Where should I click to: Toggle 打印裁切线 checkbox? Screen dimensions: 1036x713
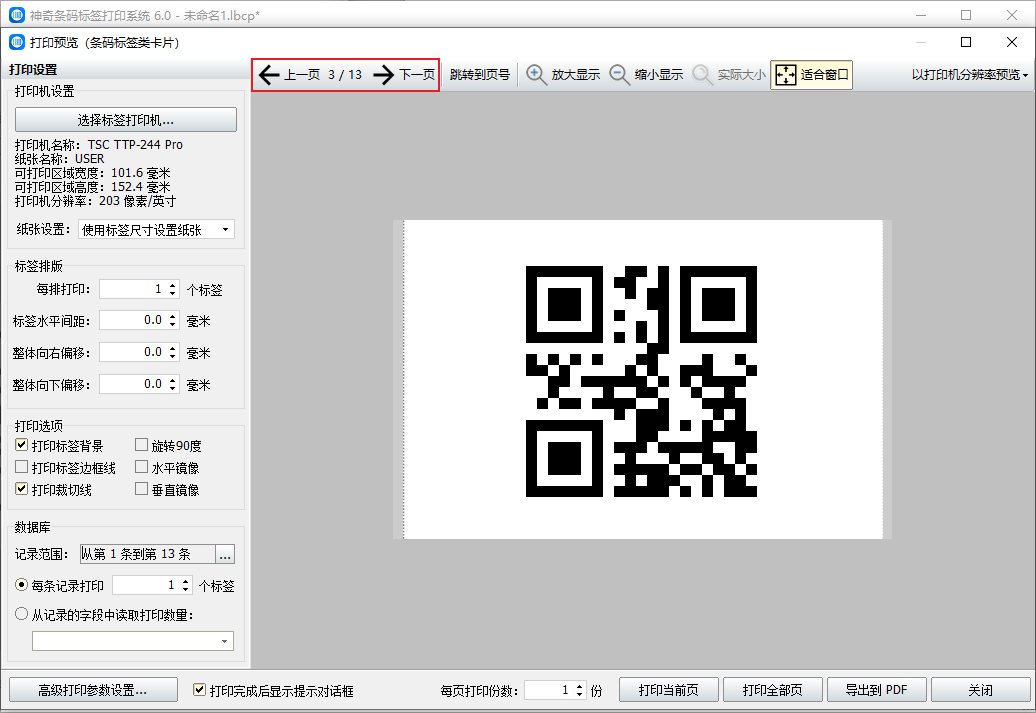[22, 489]
